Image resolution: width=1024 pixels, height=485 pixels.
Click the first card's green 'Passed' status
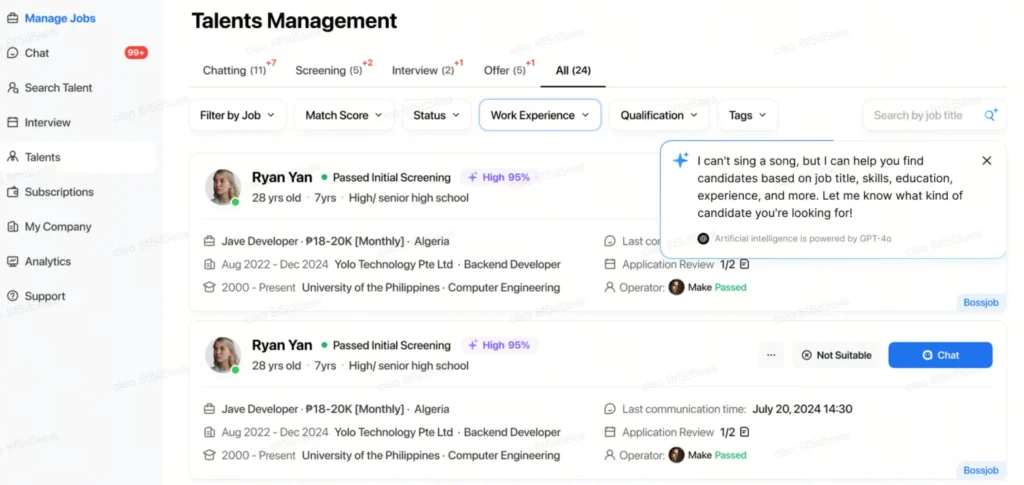click(x=731, y=287)
